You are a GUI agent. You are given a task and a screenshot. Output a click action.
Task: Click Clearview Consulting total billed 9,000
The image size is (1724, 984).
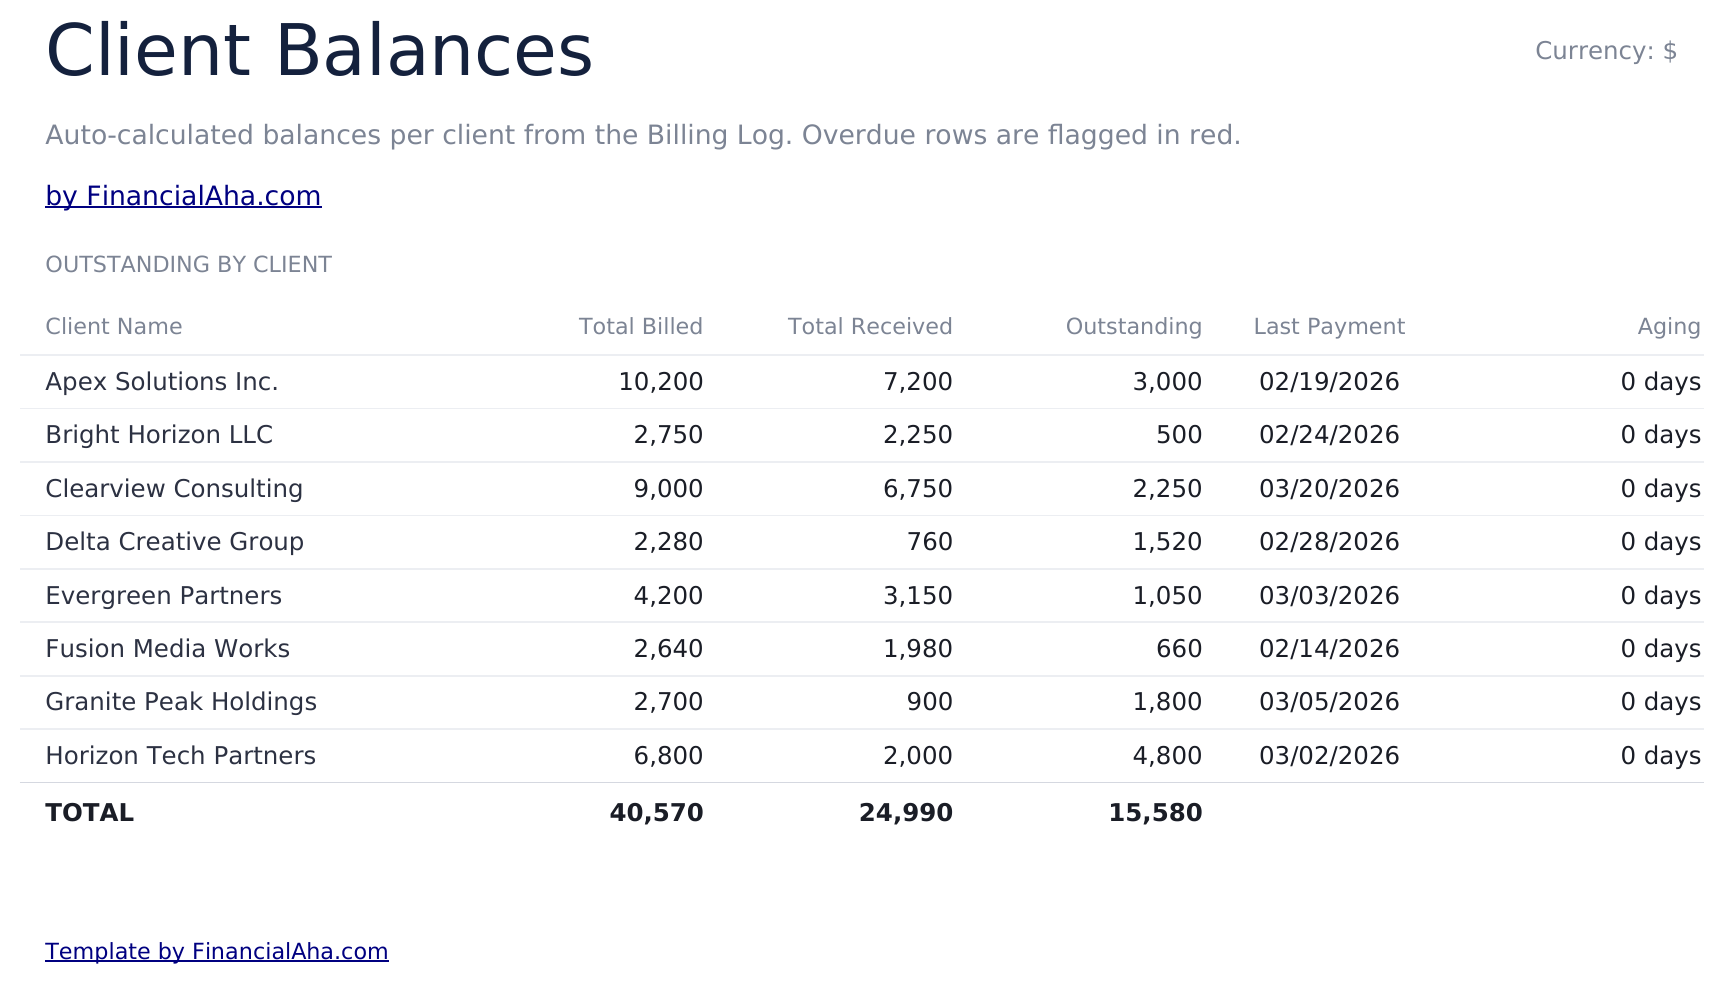668,489
